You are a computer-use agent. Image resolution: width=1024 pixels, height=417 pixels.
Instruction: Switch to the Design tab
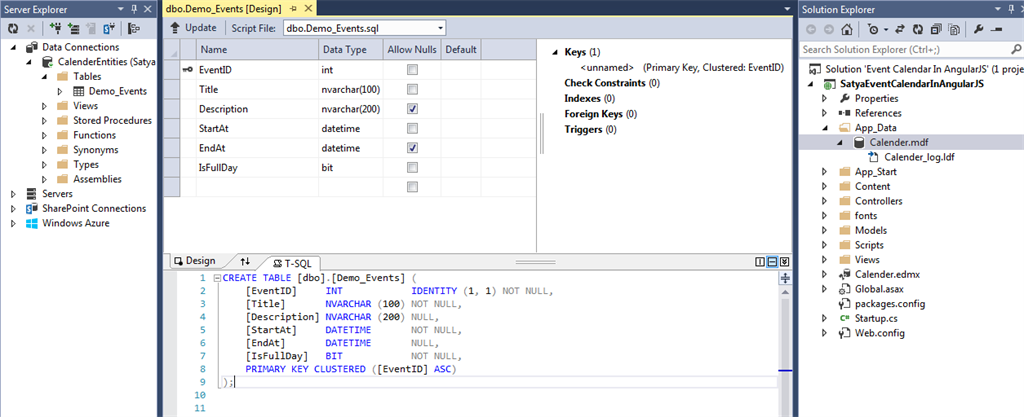coord(194,261)
